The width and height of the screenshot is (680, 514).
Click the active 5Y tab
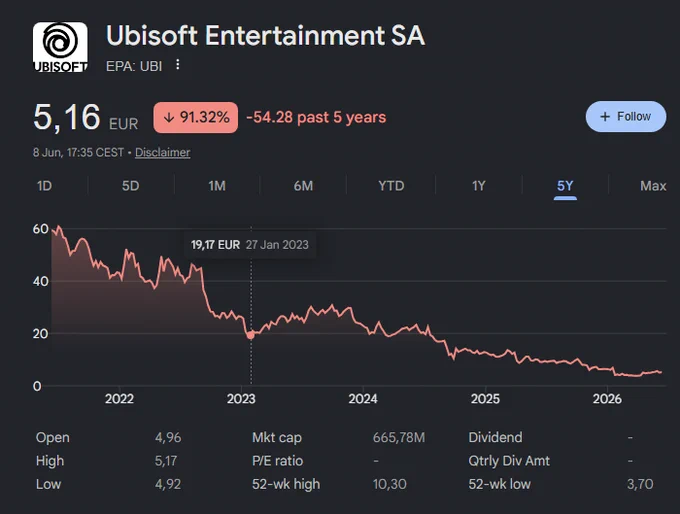point(565,187)
